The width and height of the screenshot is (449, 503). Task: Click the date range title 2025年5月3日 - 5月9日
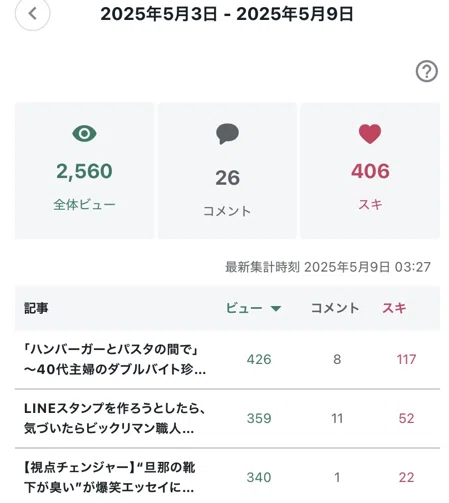pyautogui.click(x=227, y=14)
